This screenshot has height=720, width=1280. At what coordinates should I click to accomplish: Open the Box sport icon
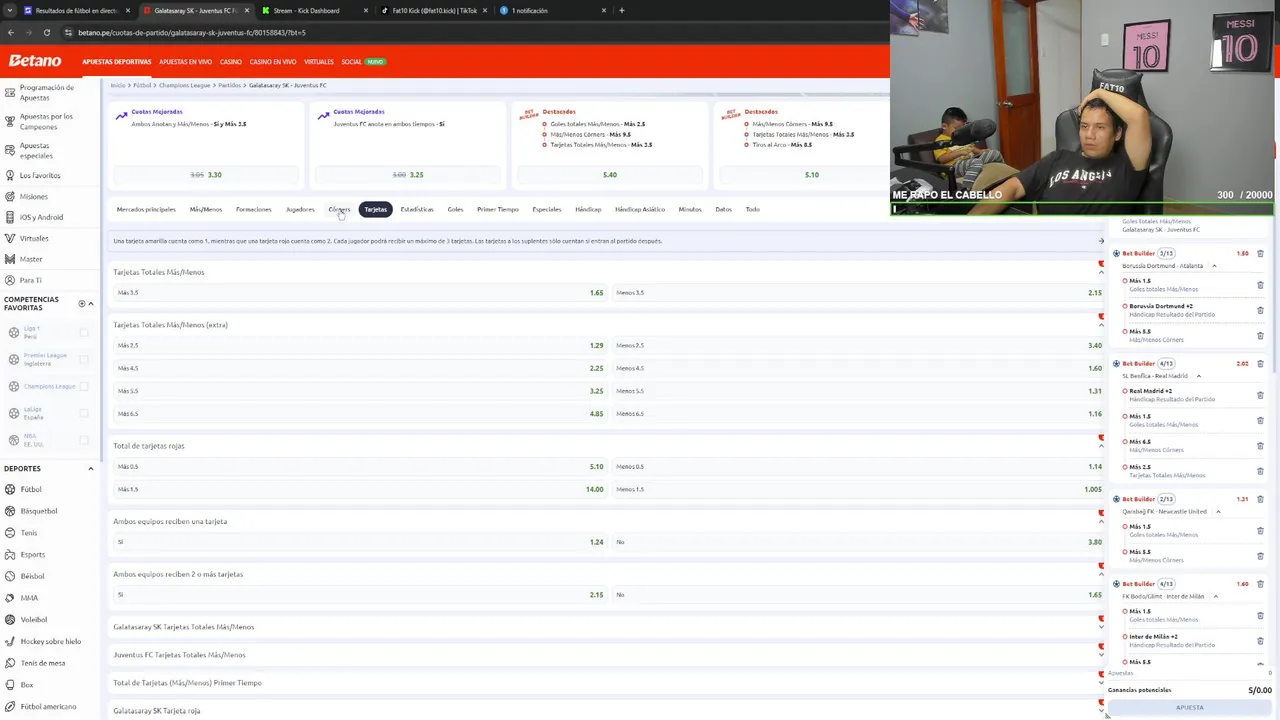coord(10,685)
